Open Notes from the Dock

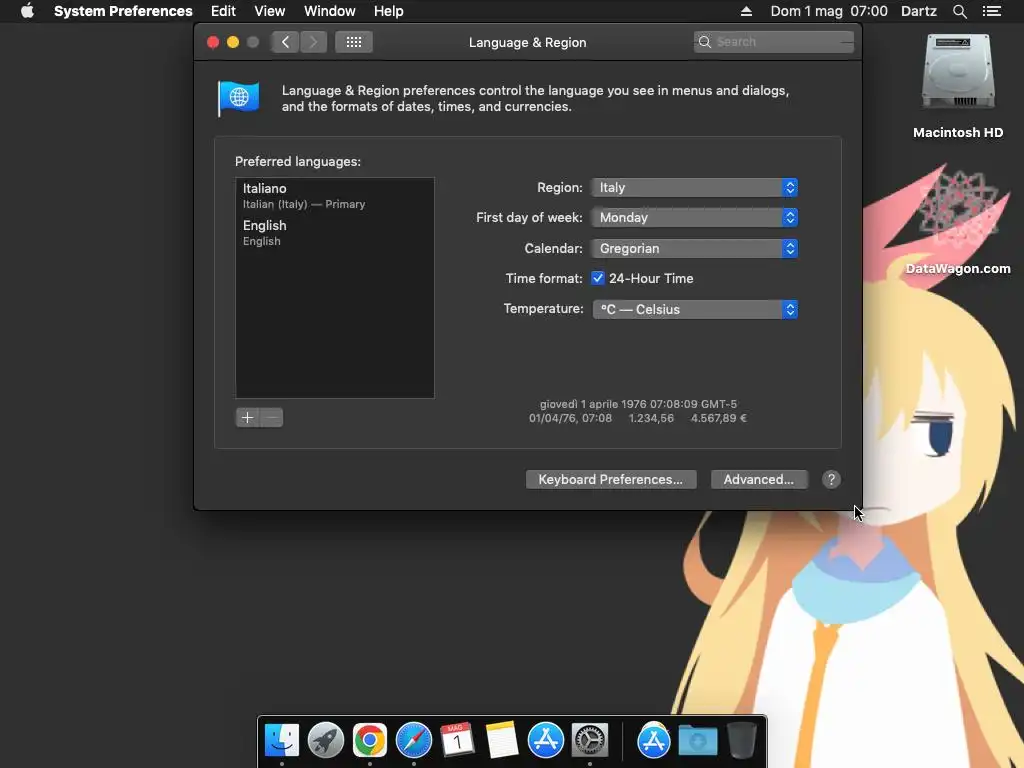[502, 740]
